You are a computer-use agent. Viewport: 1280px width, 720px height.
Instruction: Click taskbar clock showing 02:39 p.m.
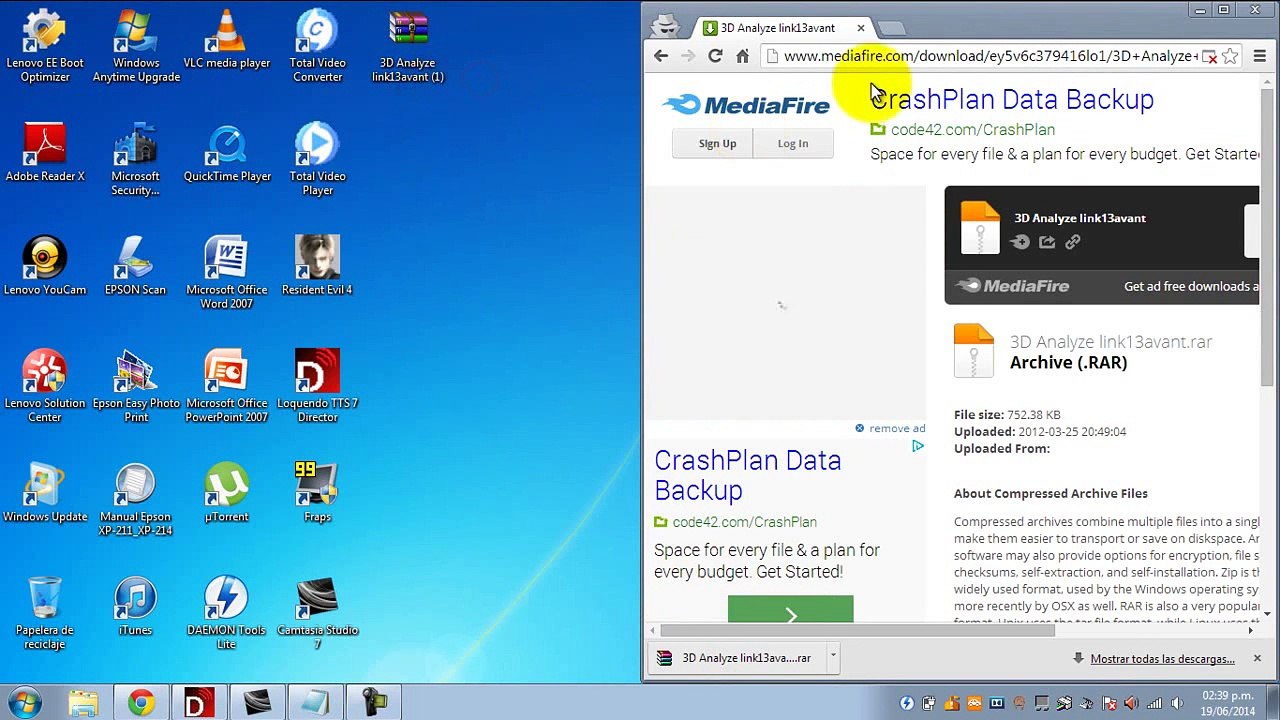point(1228,702)
